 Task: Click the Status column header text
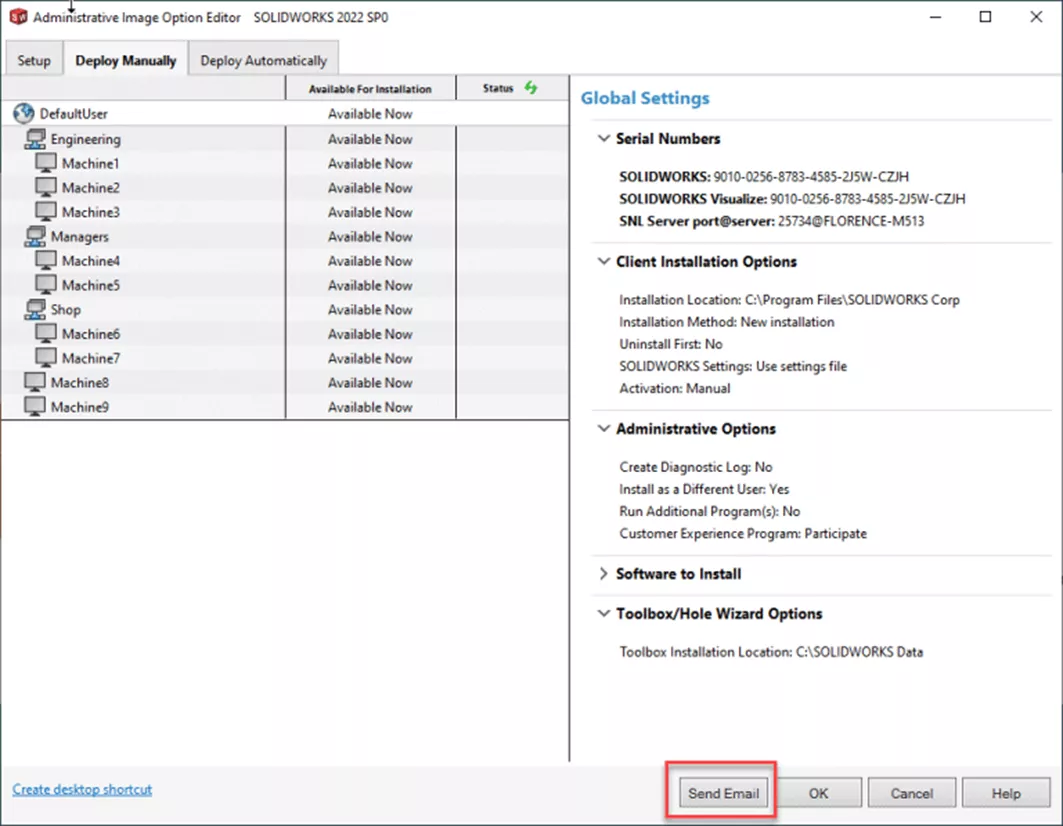pyautogui.click(x=498, y=88)
